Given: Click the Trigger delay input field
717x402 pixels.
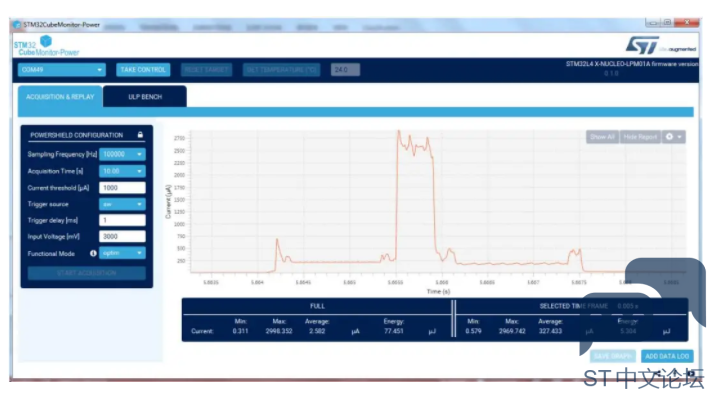Looking at the screenshot, I should [x=122, y=220].
